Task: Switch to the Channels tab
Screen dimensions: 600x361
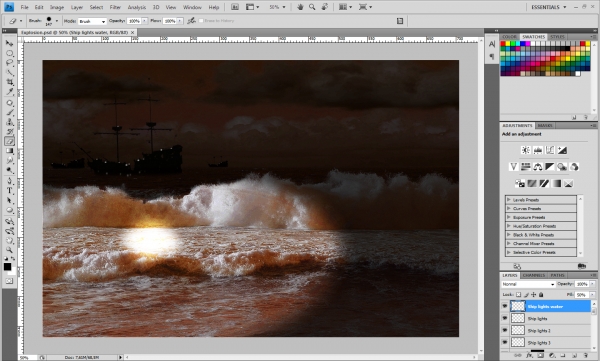Action: 533,275
